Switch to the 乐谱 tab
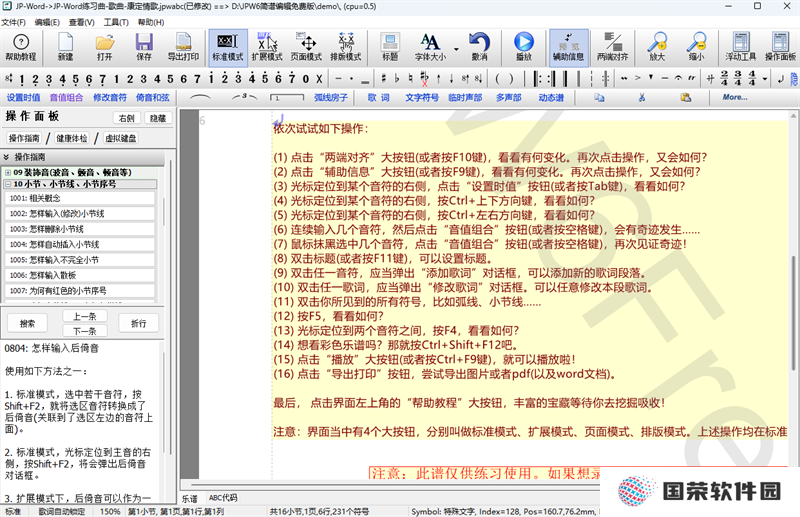 click(190, 498)
